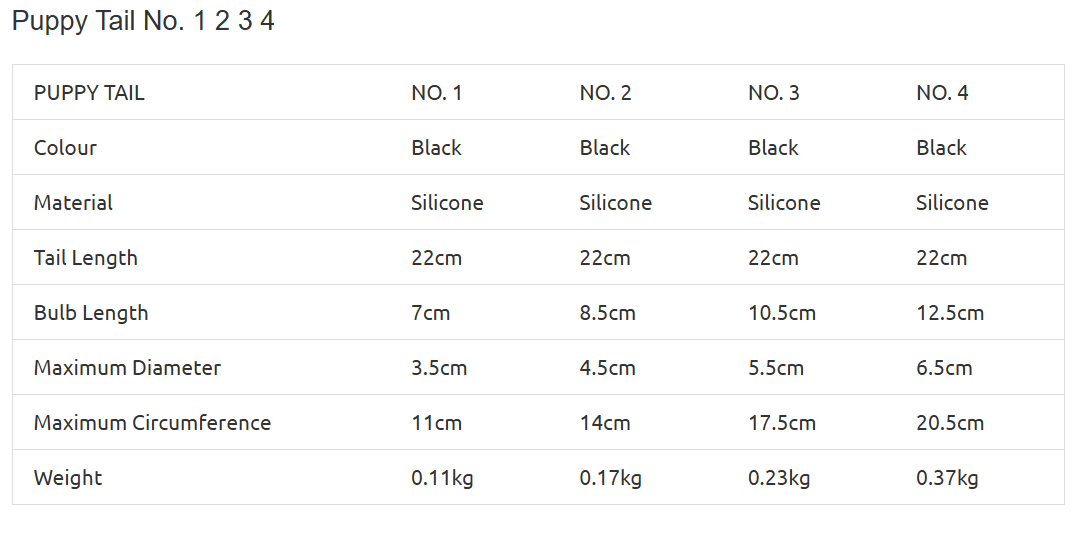The width and height of the screenshot is (1075, 538).
Task: Select the NO. 1 column header
Action: click(x=437, y=93)
